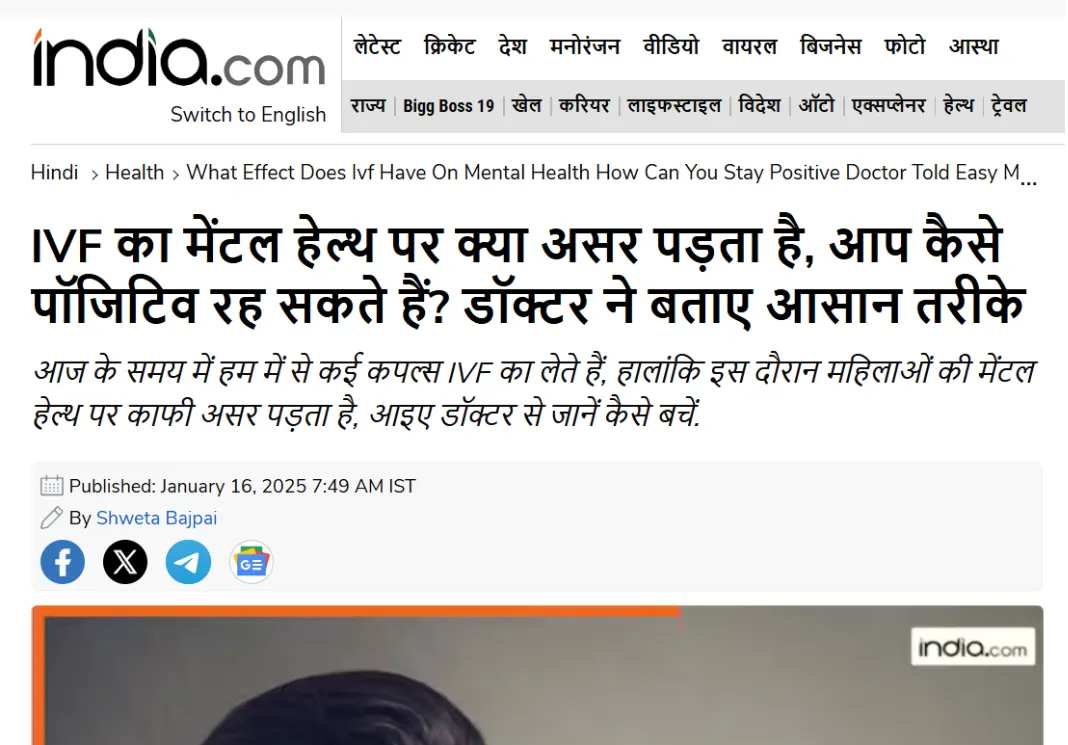Click the pencil icon beside author
The image size is (1068, 745).
point(52,518)
